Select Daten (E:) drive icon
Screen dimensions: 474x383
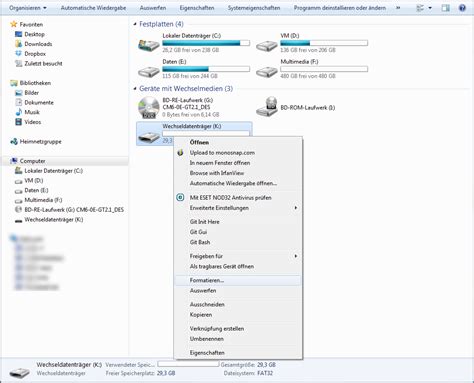click(x=149, y=71)
